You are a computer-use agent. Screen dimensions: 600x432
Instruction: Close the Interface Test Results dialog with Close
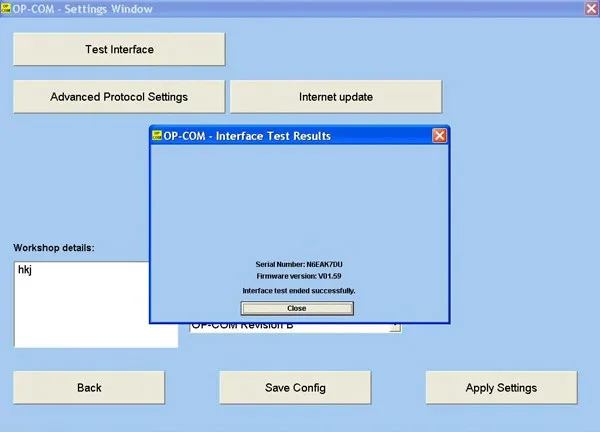point(297,308)
